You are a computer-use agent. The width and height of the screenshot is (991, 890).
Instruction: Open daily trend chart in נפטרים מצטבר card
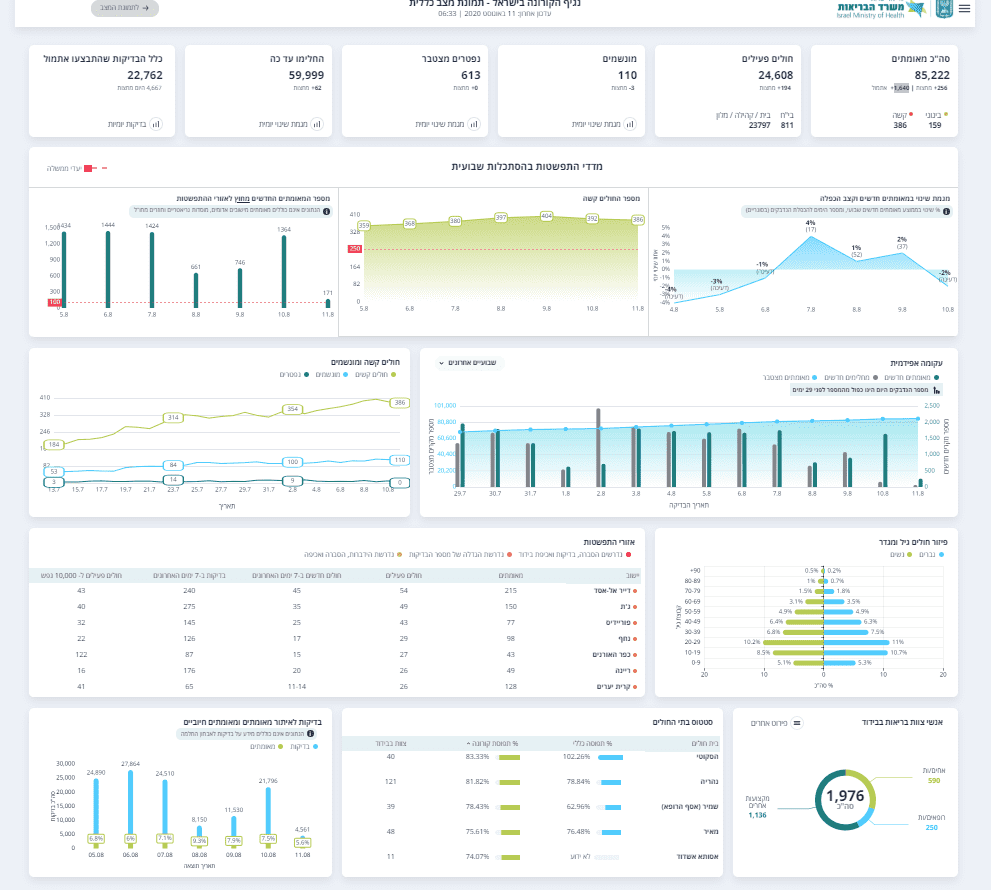coord(473,124)
